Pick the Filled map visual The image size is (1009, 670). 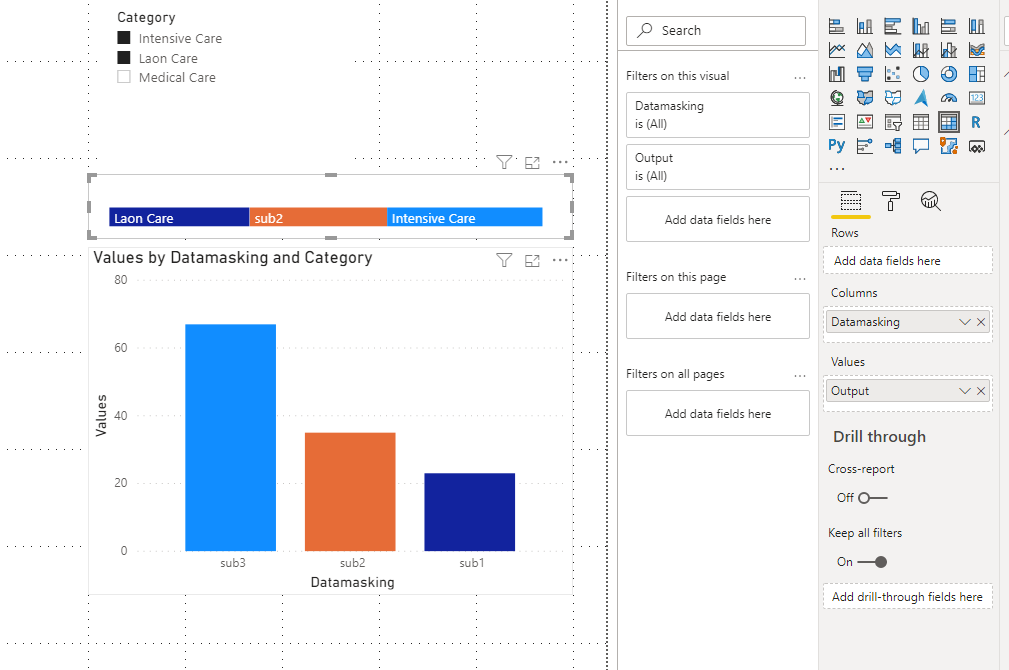click(865, 98)
